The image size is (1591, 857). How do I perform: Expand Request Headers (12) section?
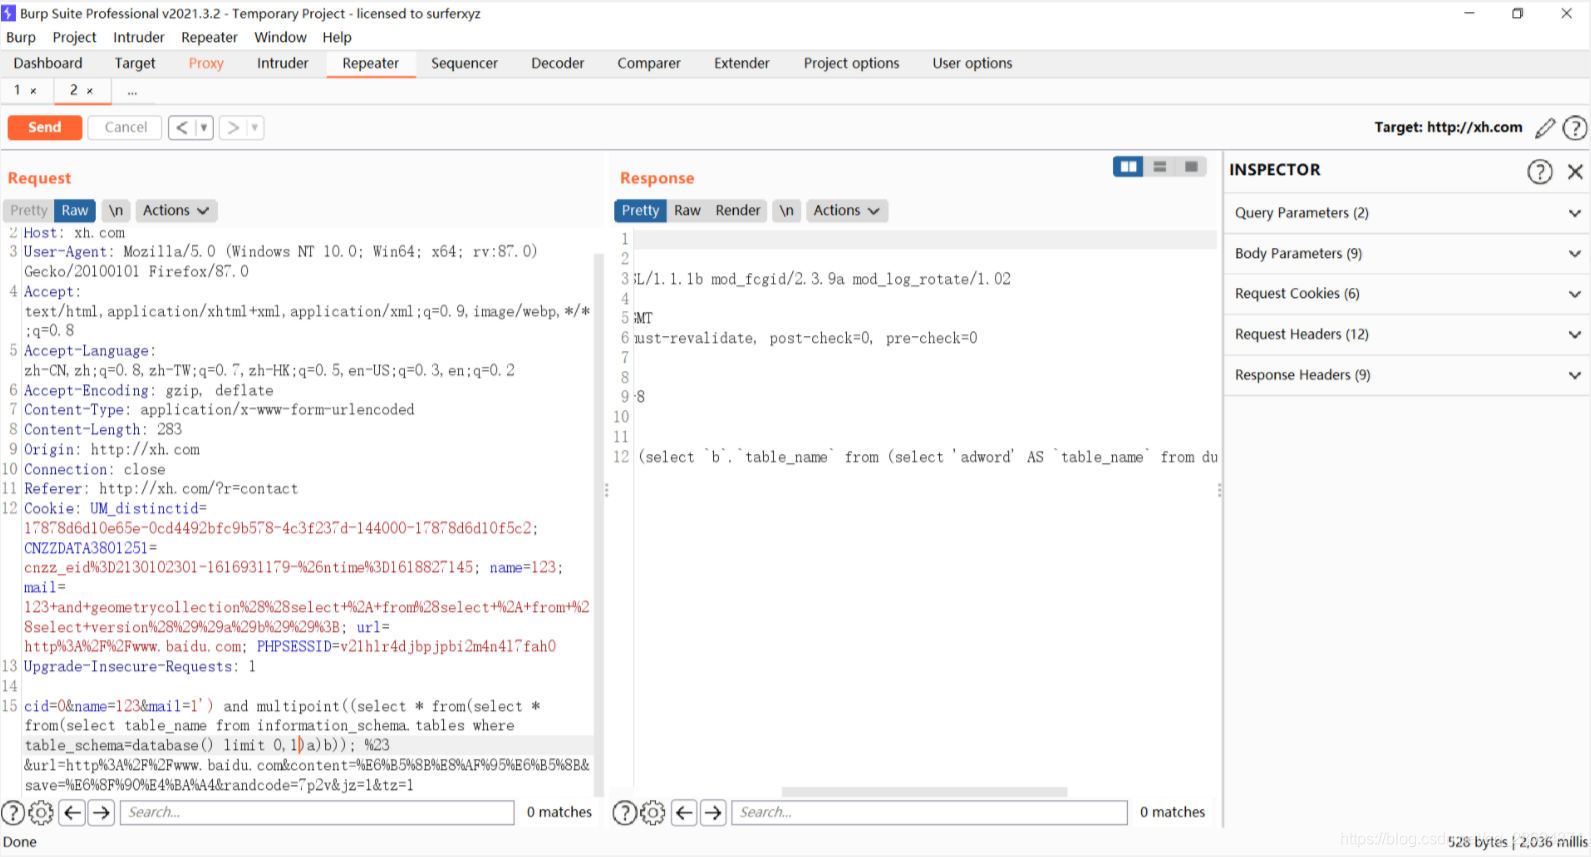point(1406,335)
